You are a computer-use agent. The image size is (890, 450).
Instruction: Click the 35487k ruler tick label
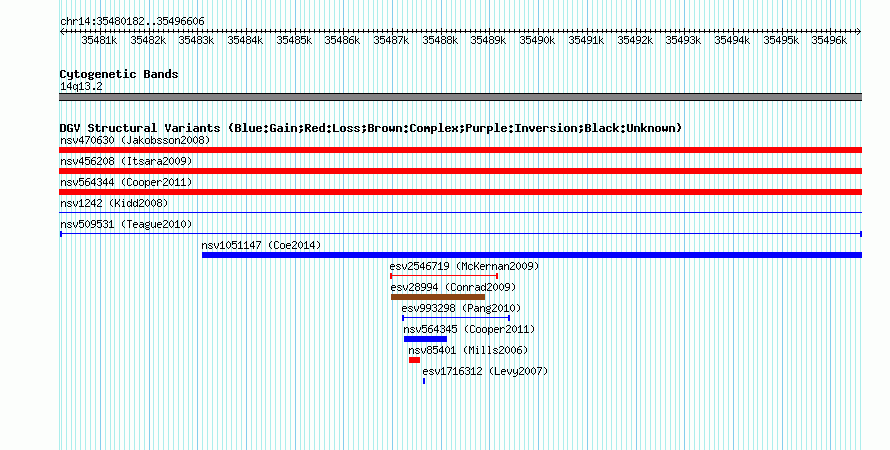pos(391,40)
